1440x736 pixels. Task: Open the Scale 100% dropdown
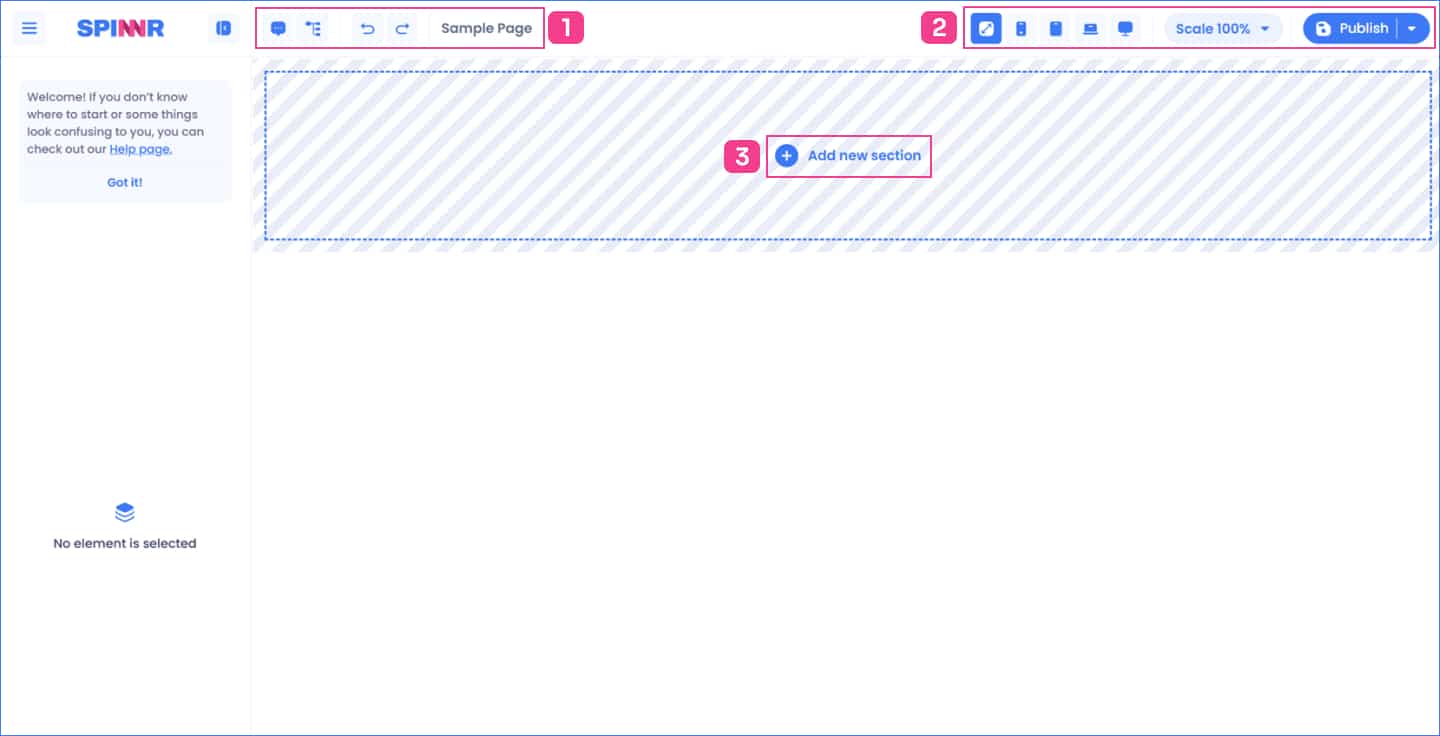click(x=1222, y=28)
